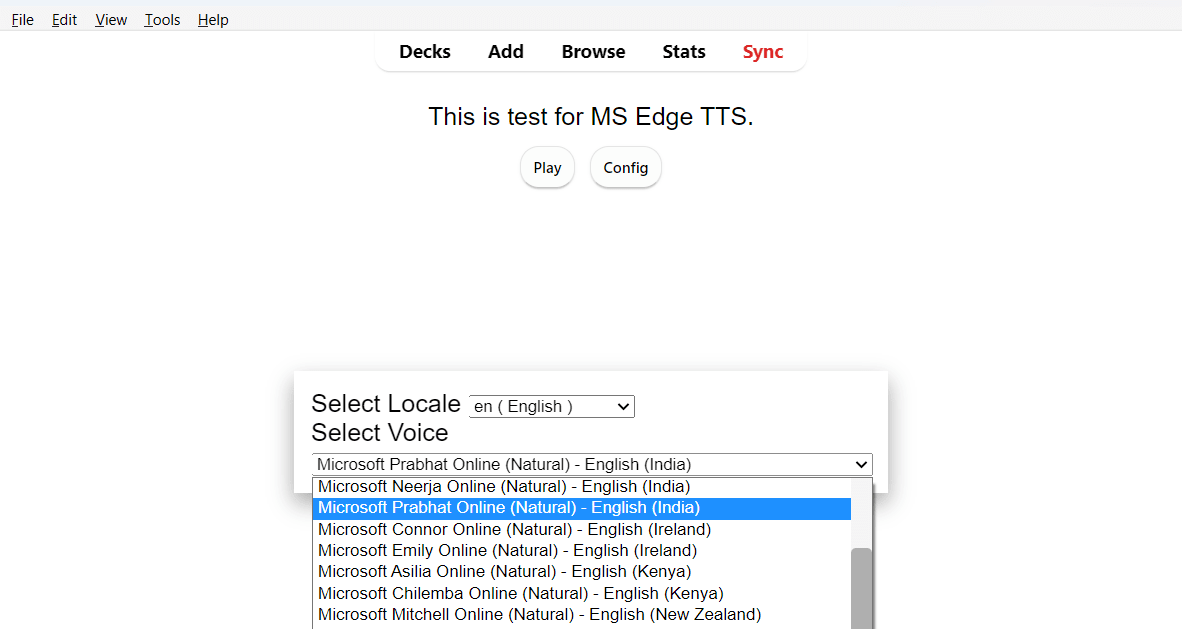Click the voice list scrollbar thumb
1182x629 pixels.
(861, 588)
